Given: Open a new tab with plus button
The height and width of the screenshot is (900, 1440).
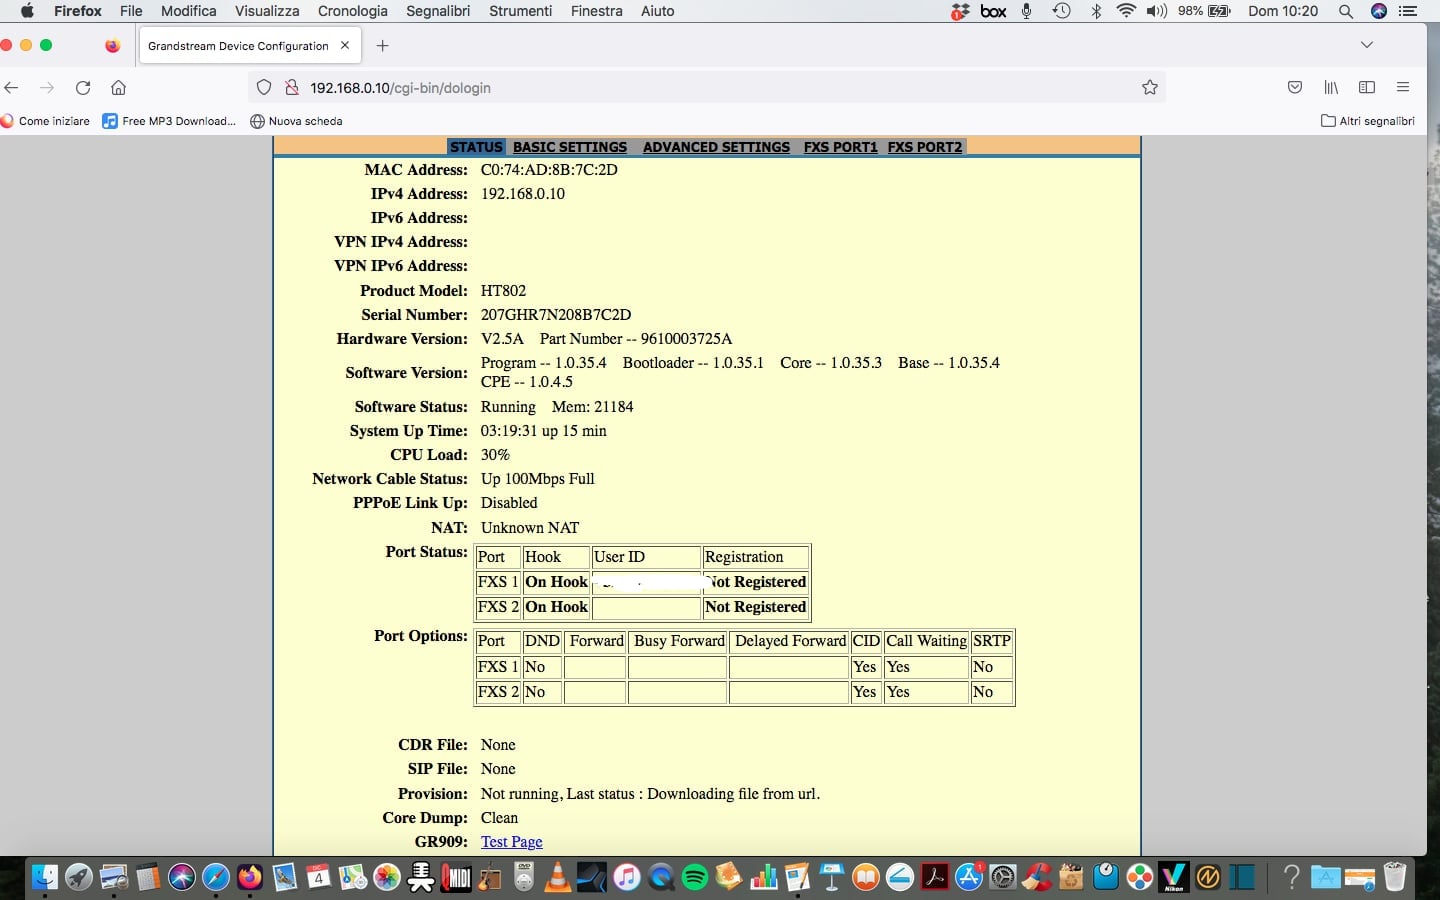Looking at the screenshot, I should click(x=382, y=46).
